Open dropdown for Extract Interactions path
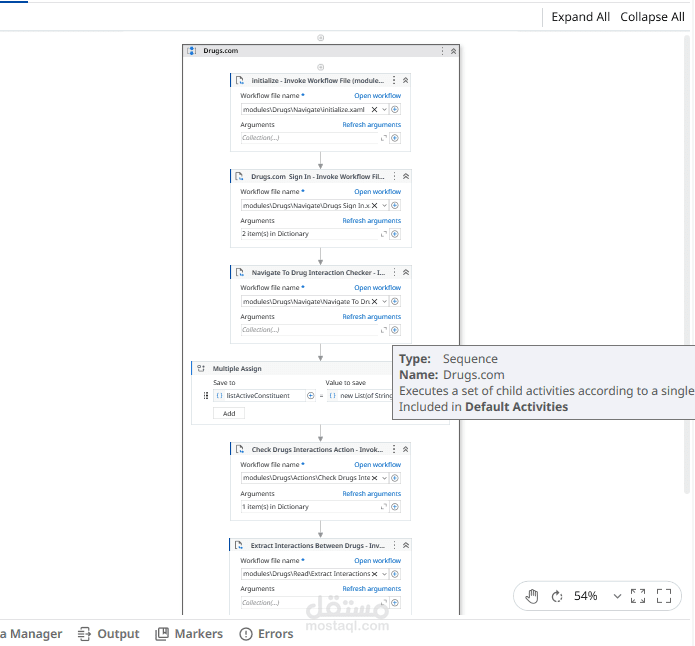695x646 pixels. (384, 574)
